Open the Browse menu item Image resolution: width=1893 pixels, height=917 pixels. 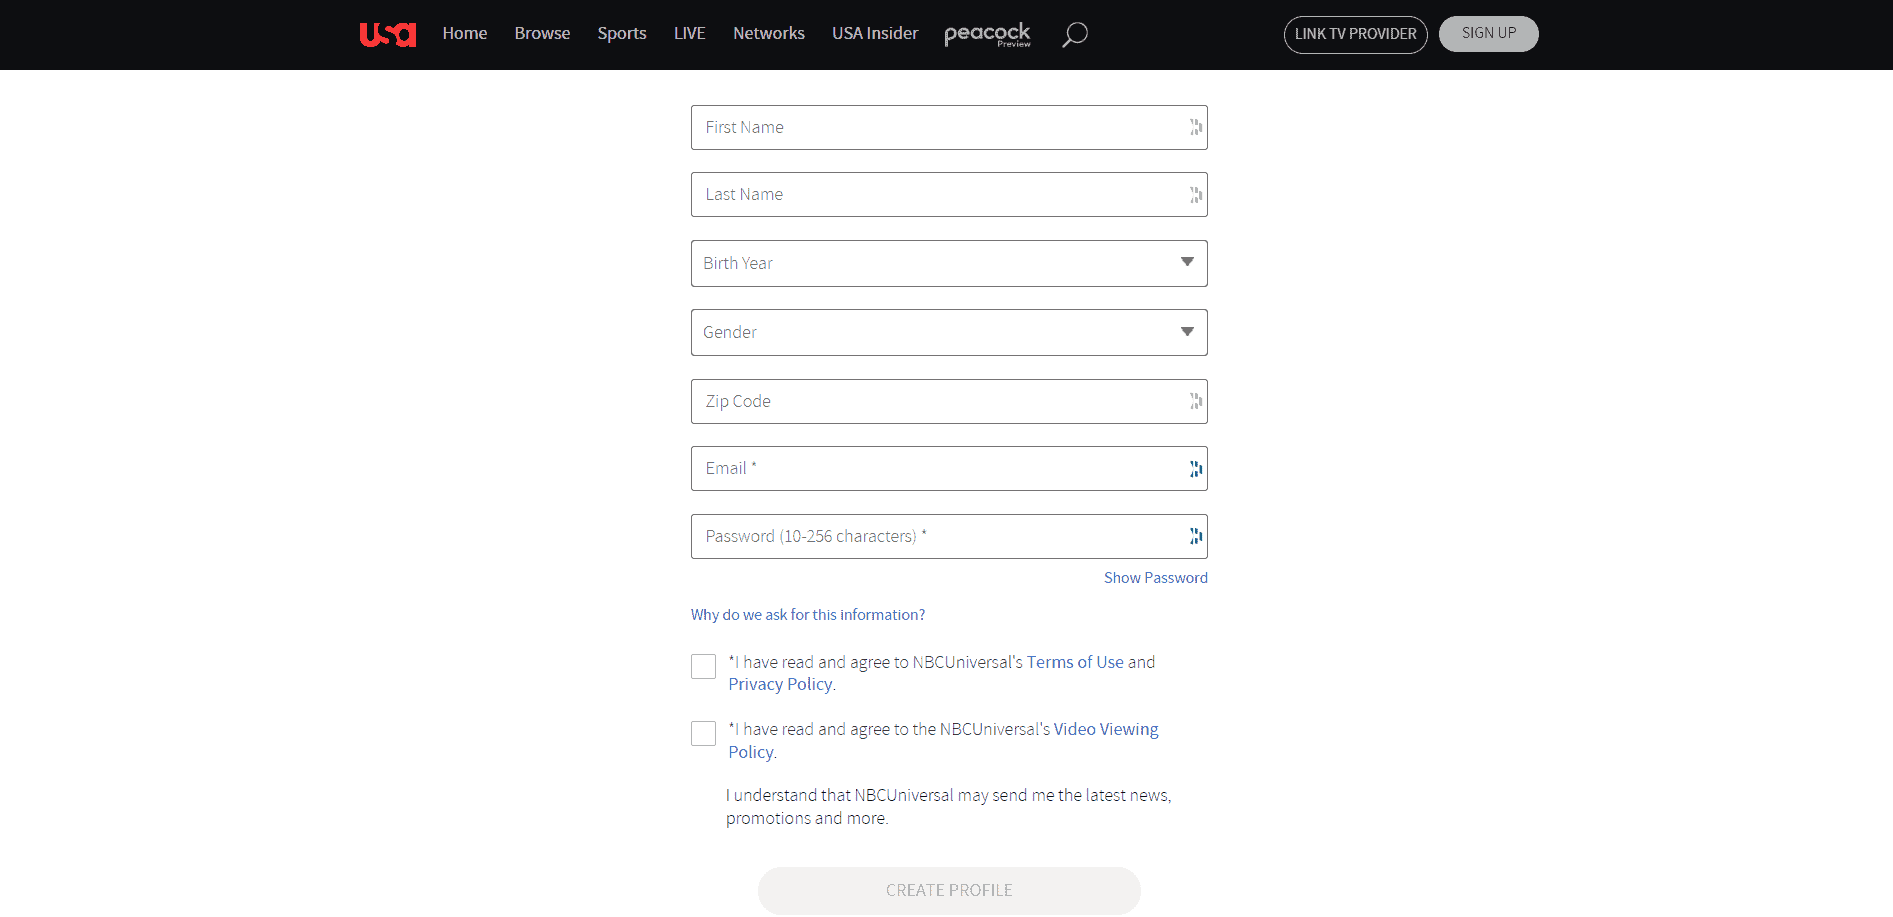[542, 33]
